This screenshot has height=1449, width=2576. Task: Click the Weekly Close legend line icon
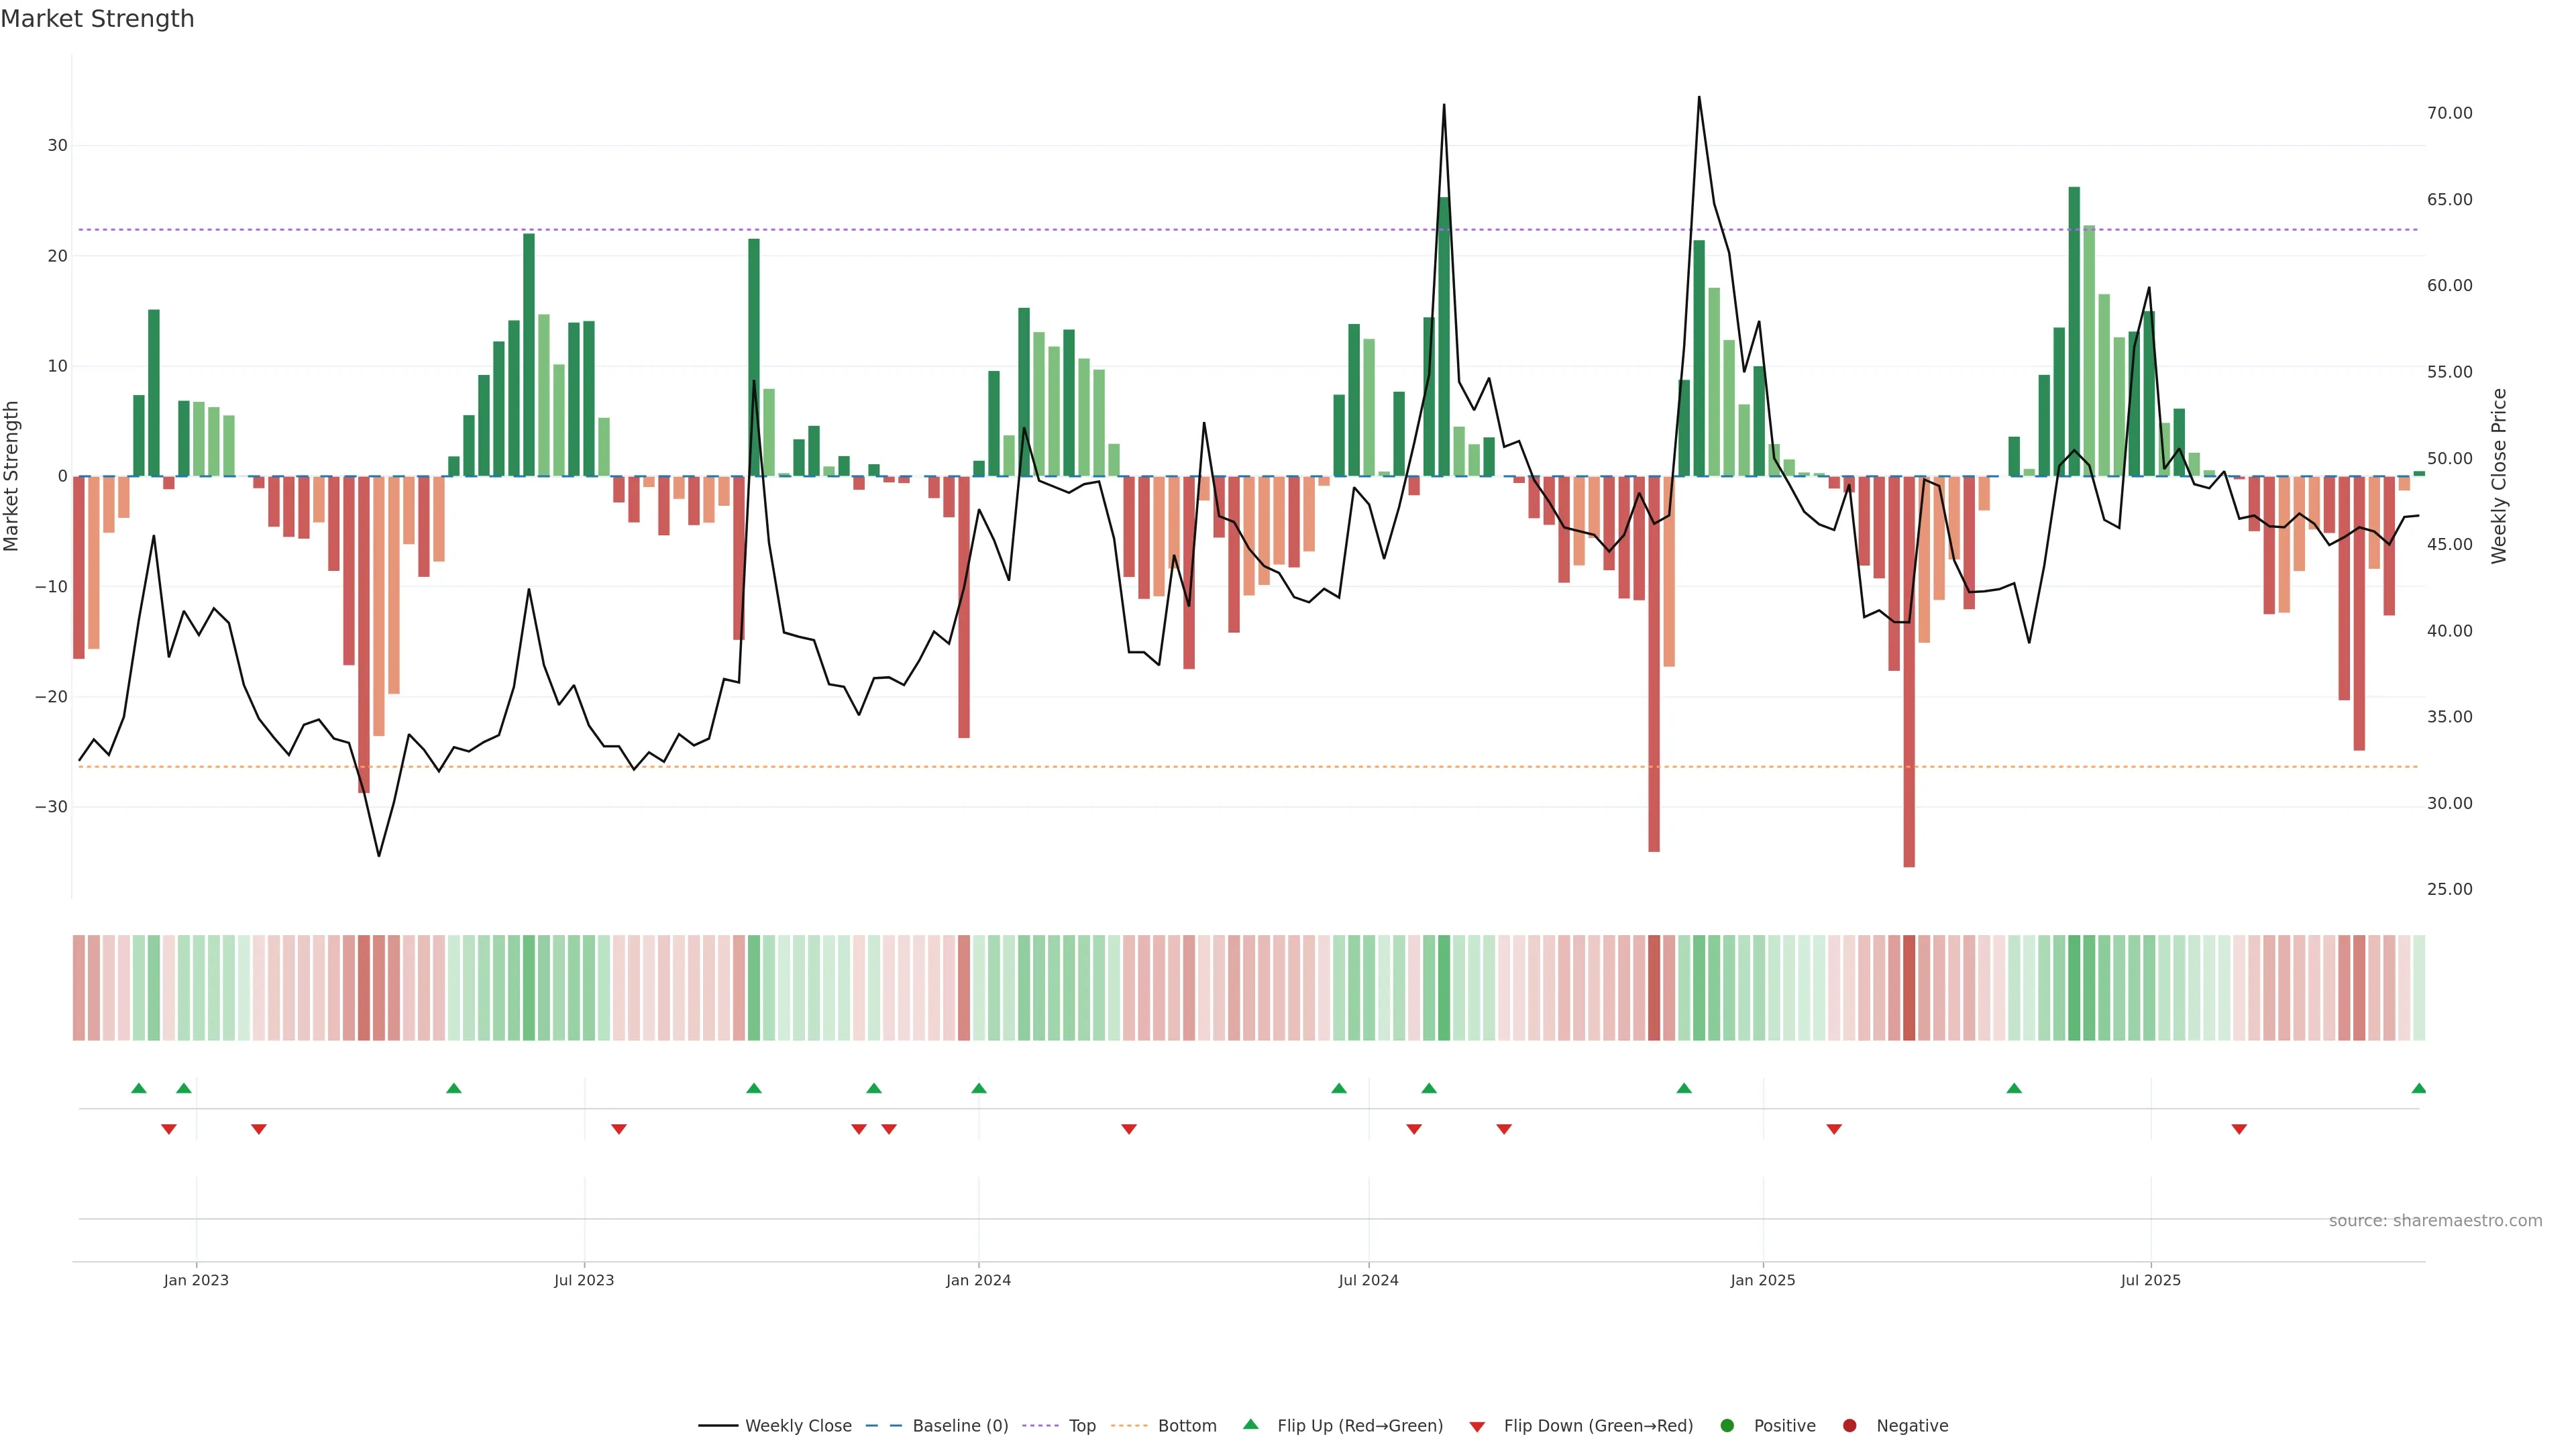click(x=718, y=1426)
